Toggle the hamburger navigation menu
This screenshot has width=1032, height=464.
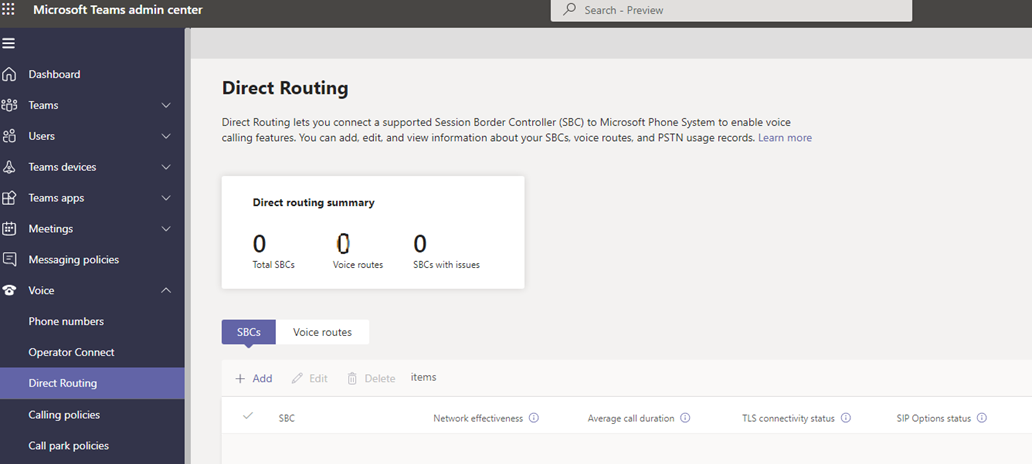coord(9,43)
